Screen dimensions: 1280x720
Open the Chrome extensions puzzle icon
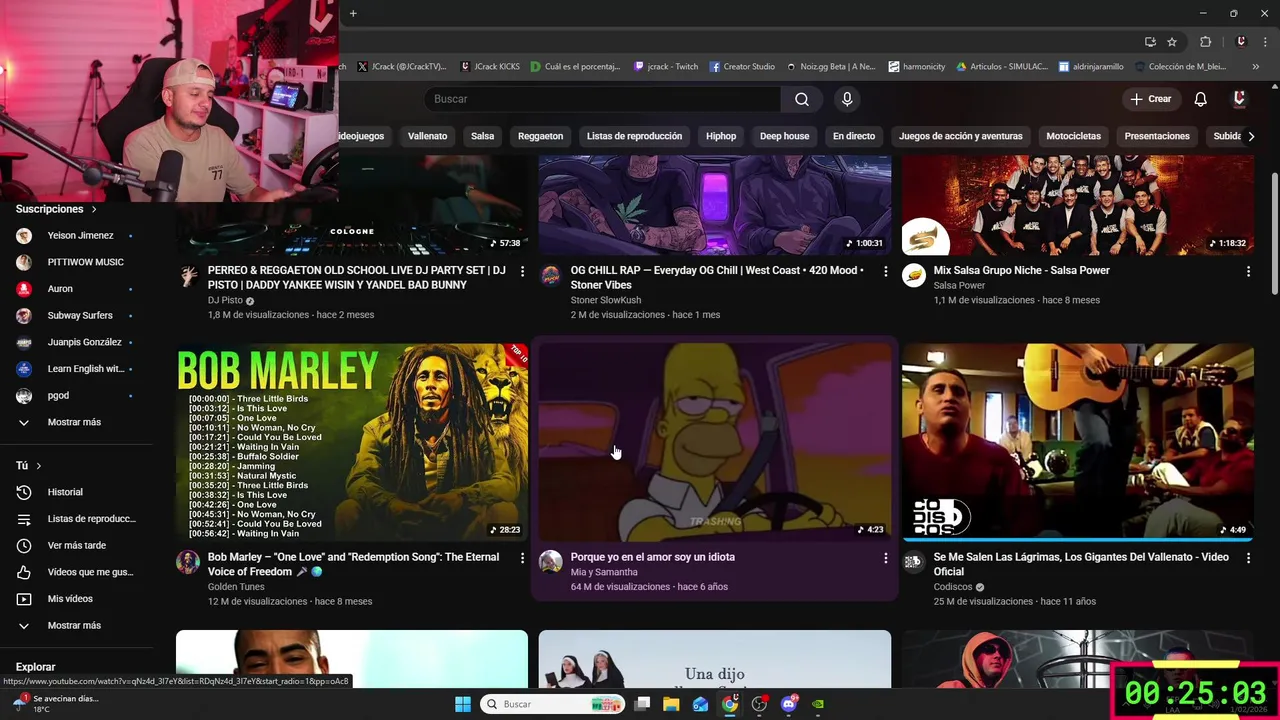click(1205, 42)
